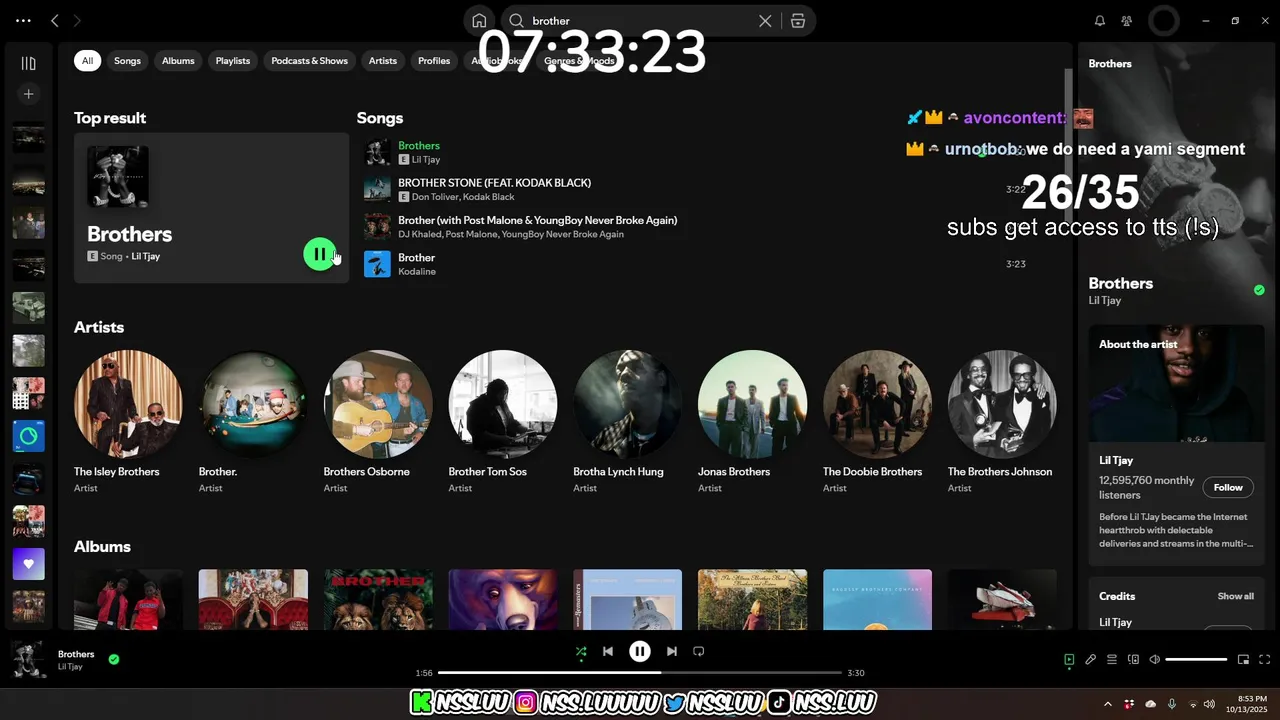Screen dimensions: 1280x720
Task: Select the All filter chip
Action: click(87, 61)
